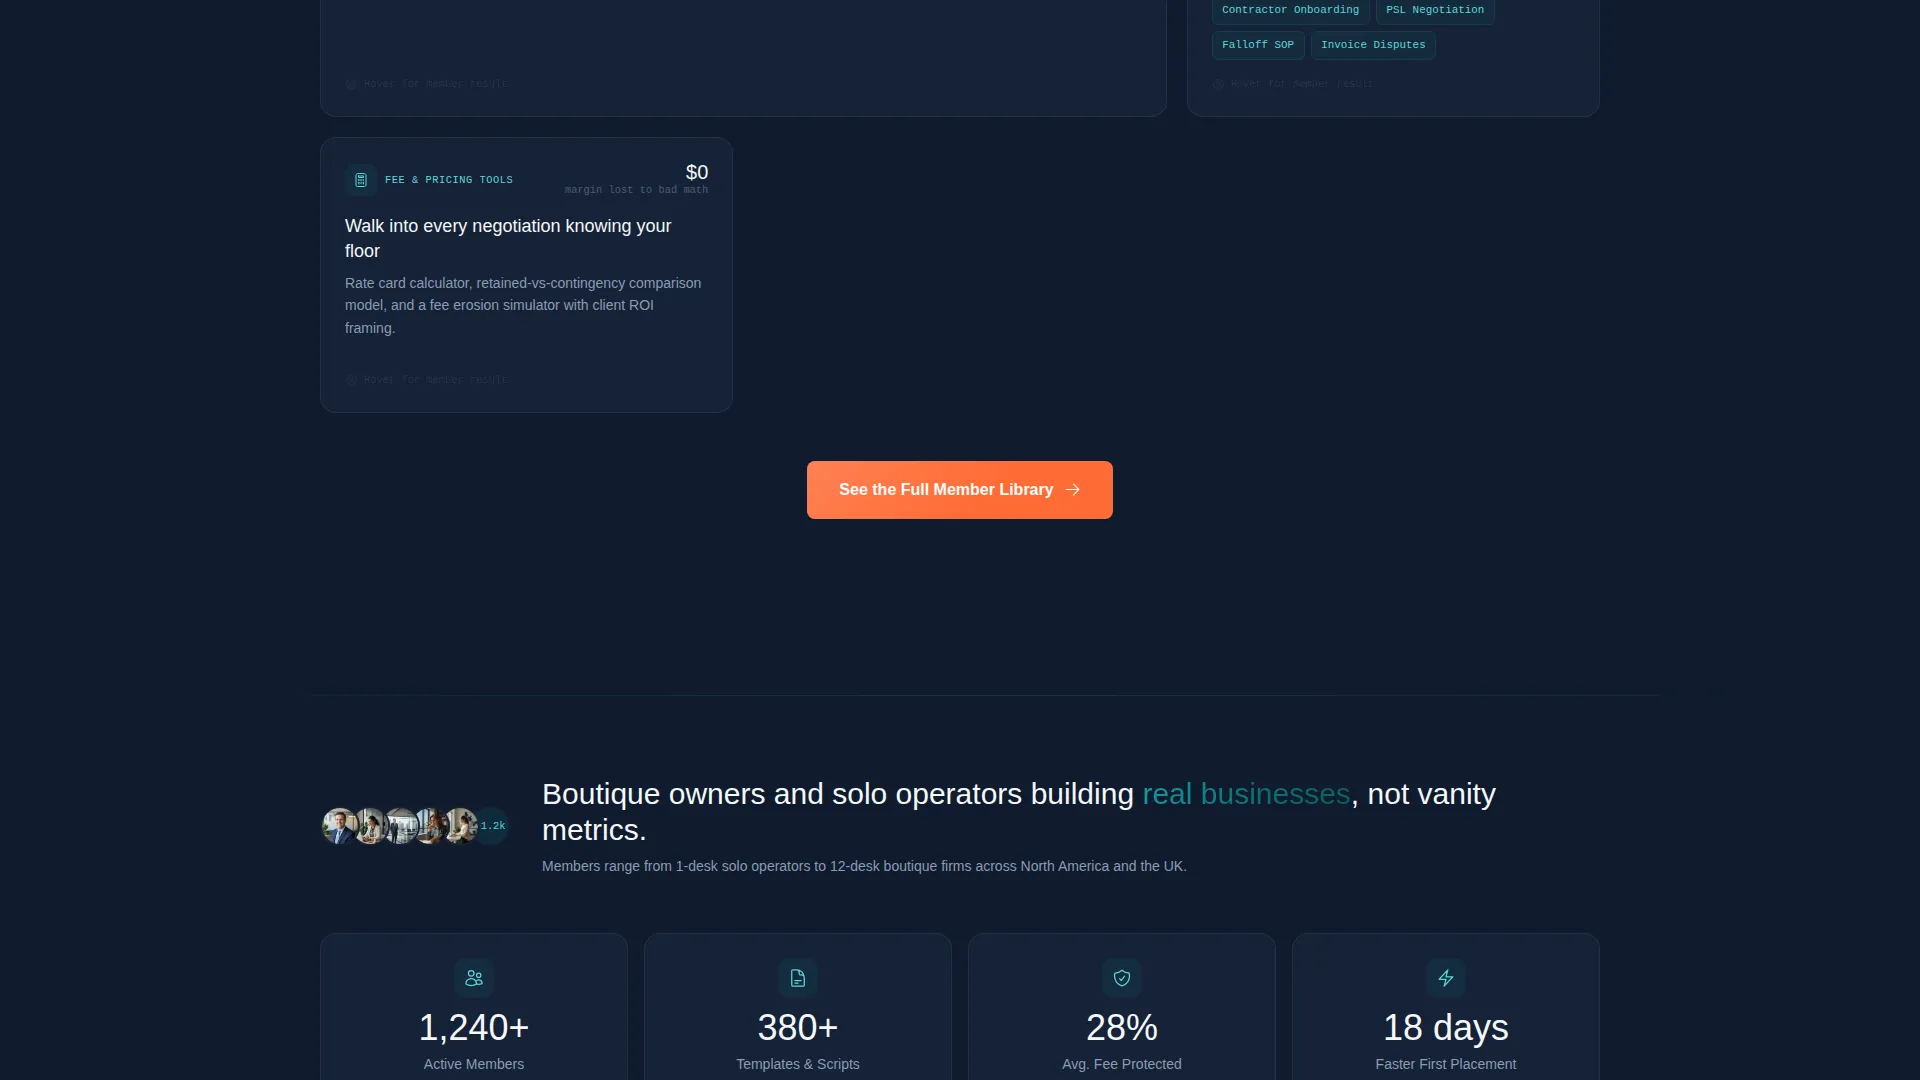1920x1080 pixels.
Task: Click 'Walk into every negotiation knowing your floor' heading
Action: [x=508, y=238]
